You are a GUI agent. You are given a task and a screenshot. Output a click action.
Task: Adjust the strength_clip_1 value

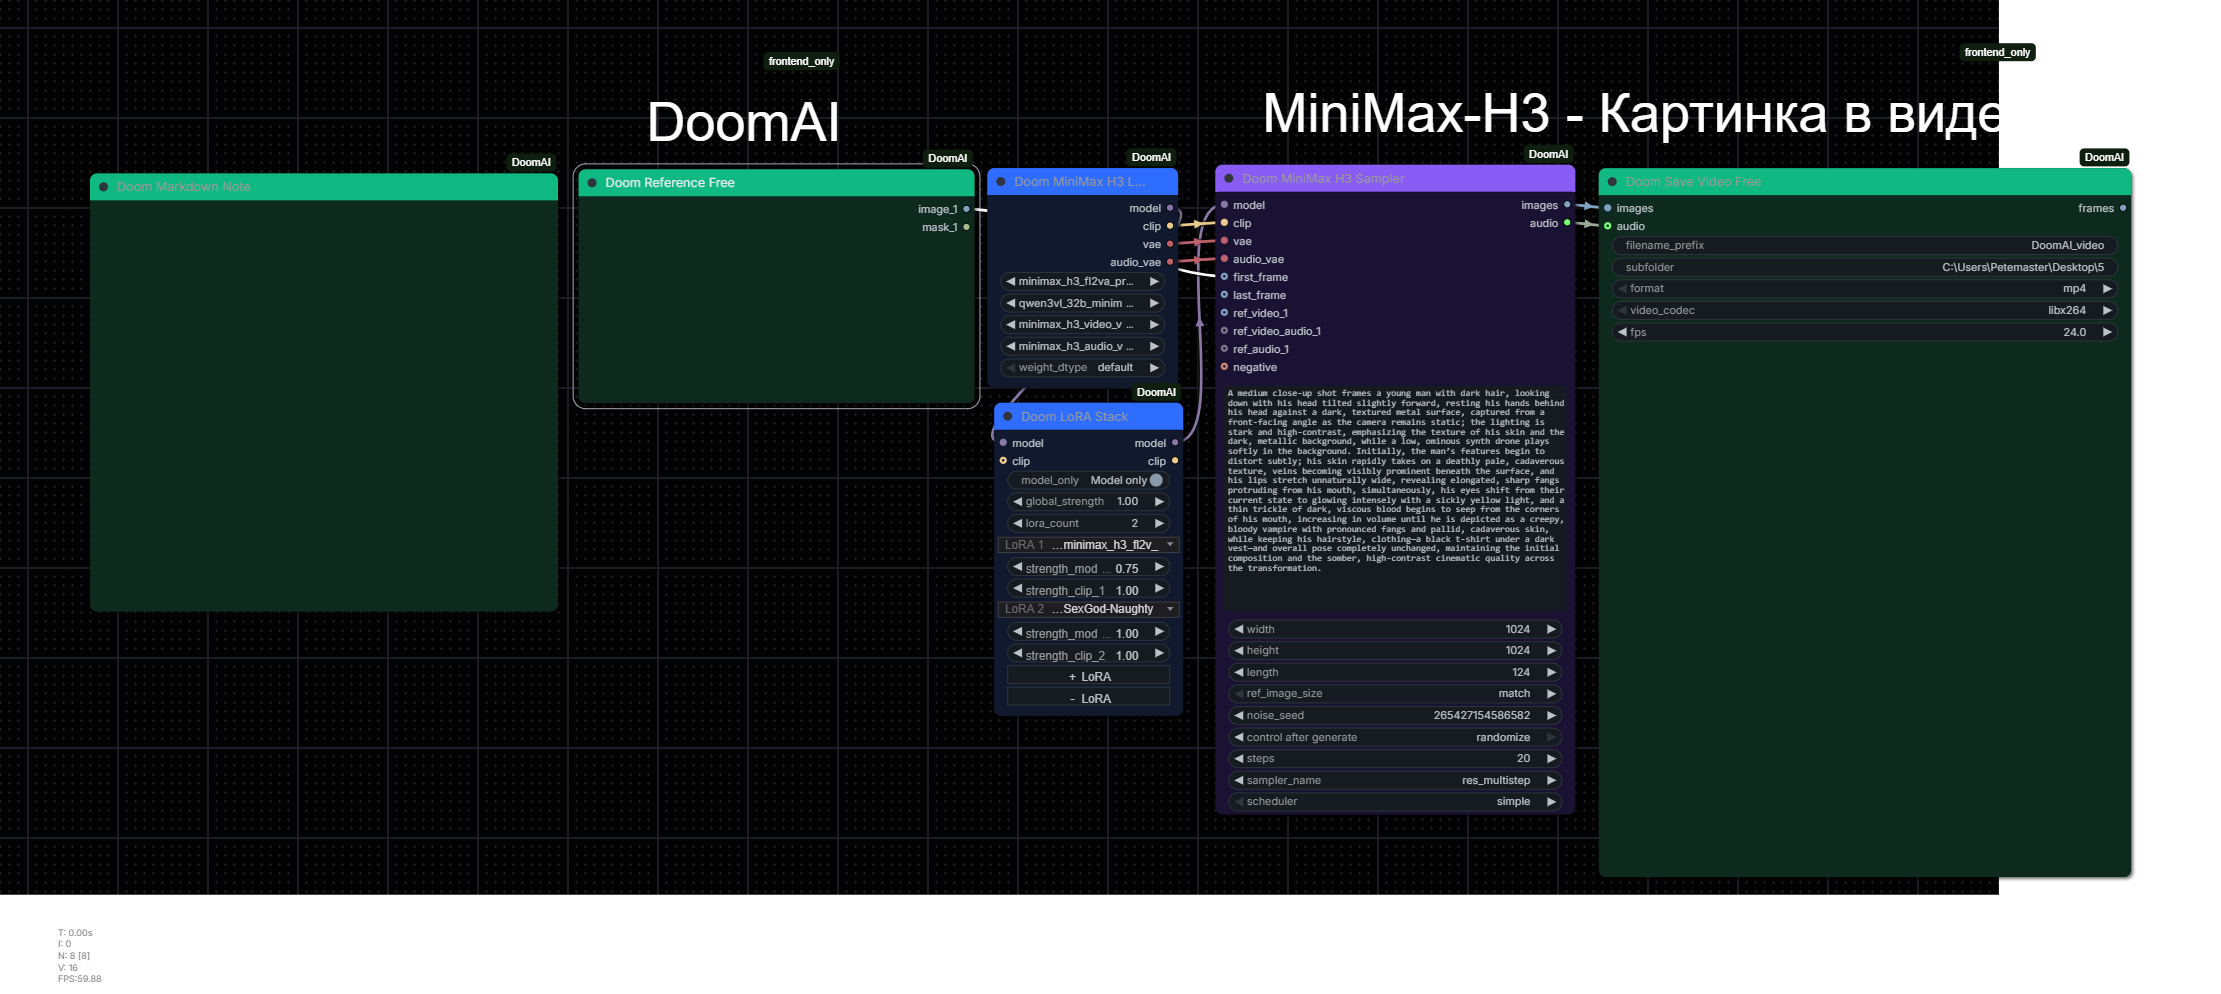(x=1089, y=590)
